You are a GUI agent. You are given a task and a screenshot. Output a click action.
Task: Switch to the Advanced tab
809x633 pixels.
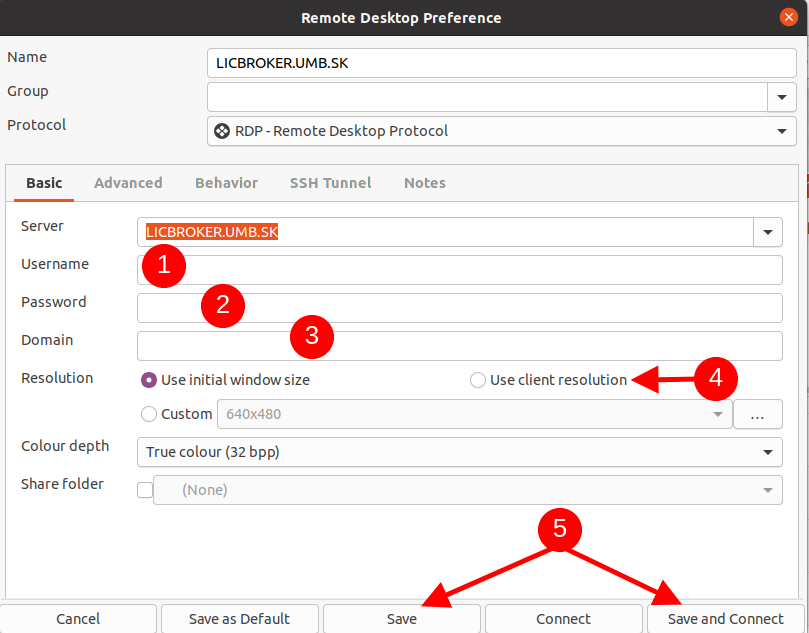pos(128,183)
